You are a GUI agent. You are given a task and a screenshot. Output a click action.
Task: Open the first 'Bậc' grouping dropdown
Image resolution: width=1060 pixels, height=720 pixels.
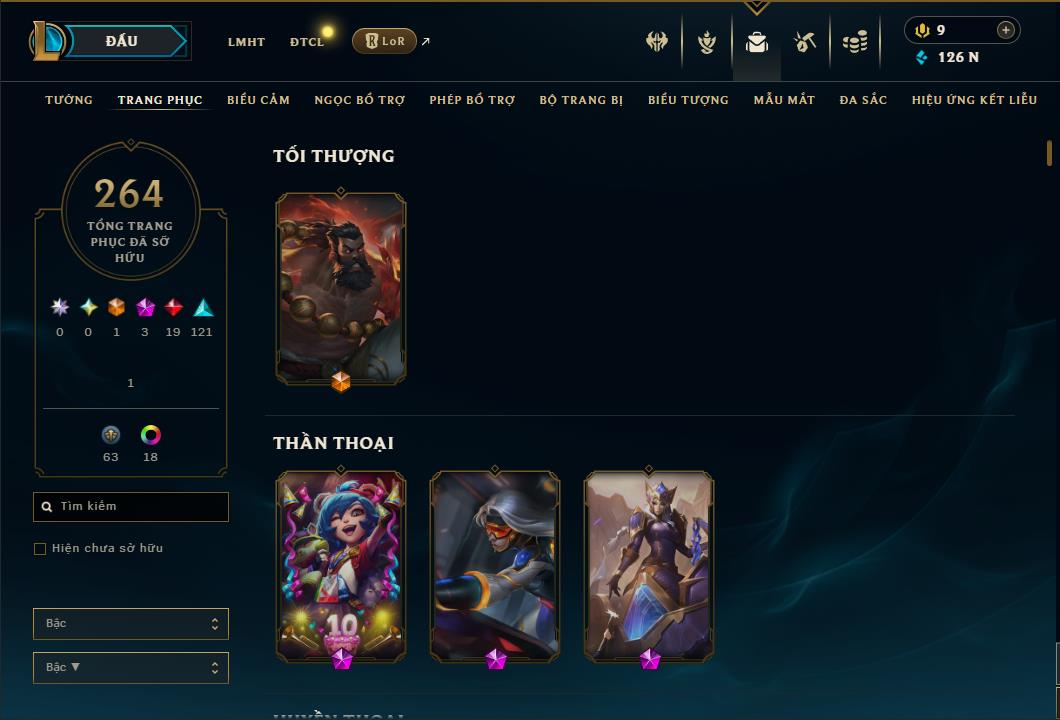pyautogui.click(x=130, y=623)
